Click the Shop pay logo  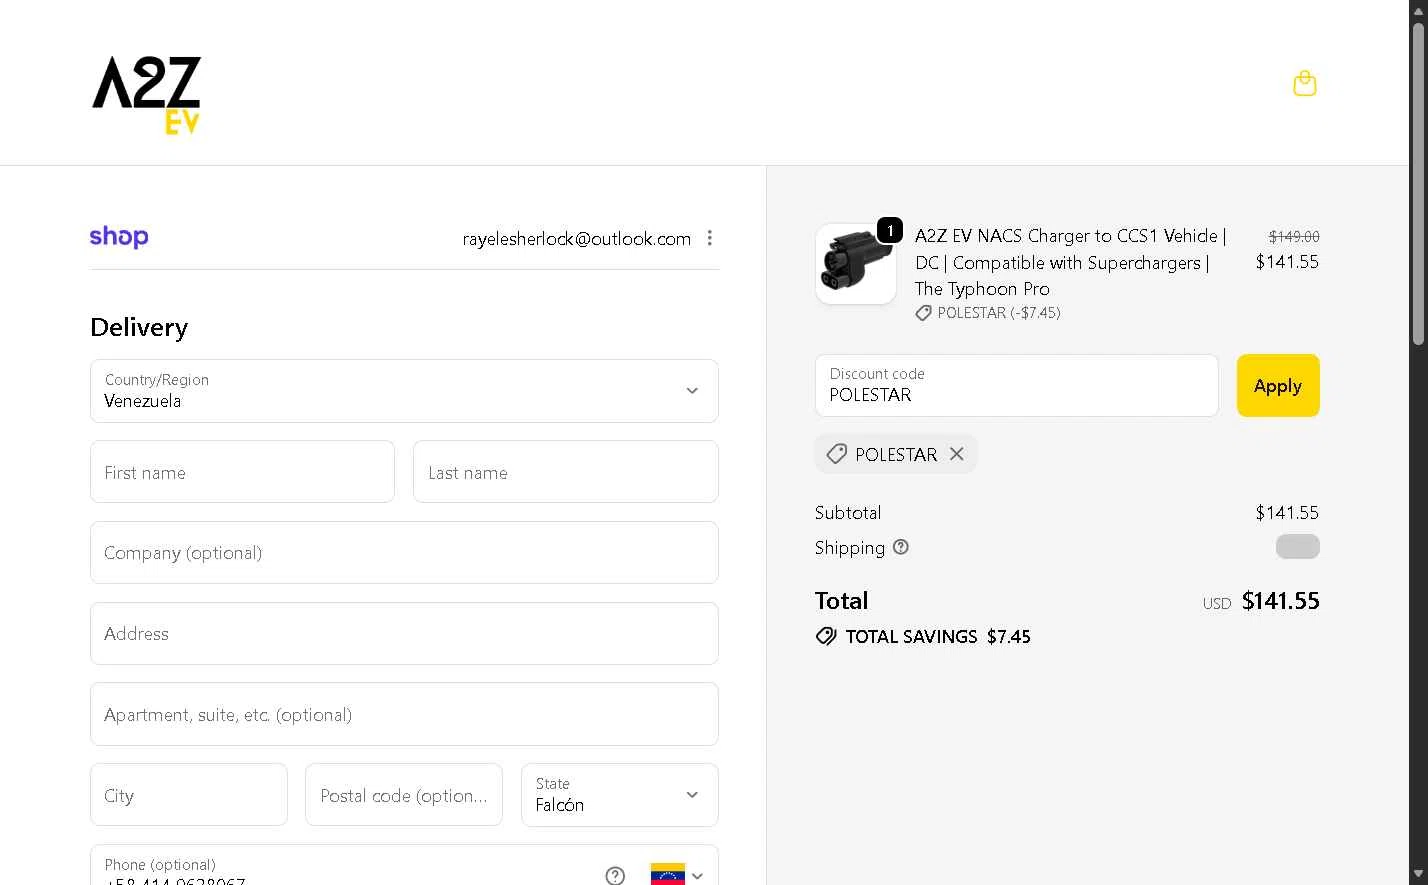pos(119,237)
